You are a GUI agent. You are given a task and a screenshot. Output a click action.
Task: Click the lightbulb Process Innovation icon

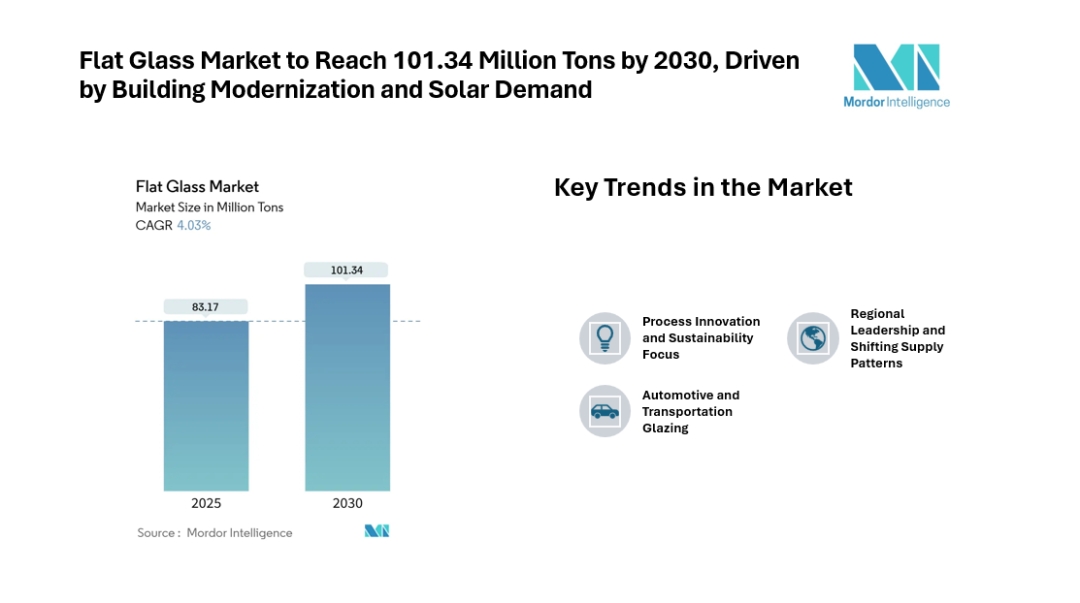[605, 338]
